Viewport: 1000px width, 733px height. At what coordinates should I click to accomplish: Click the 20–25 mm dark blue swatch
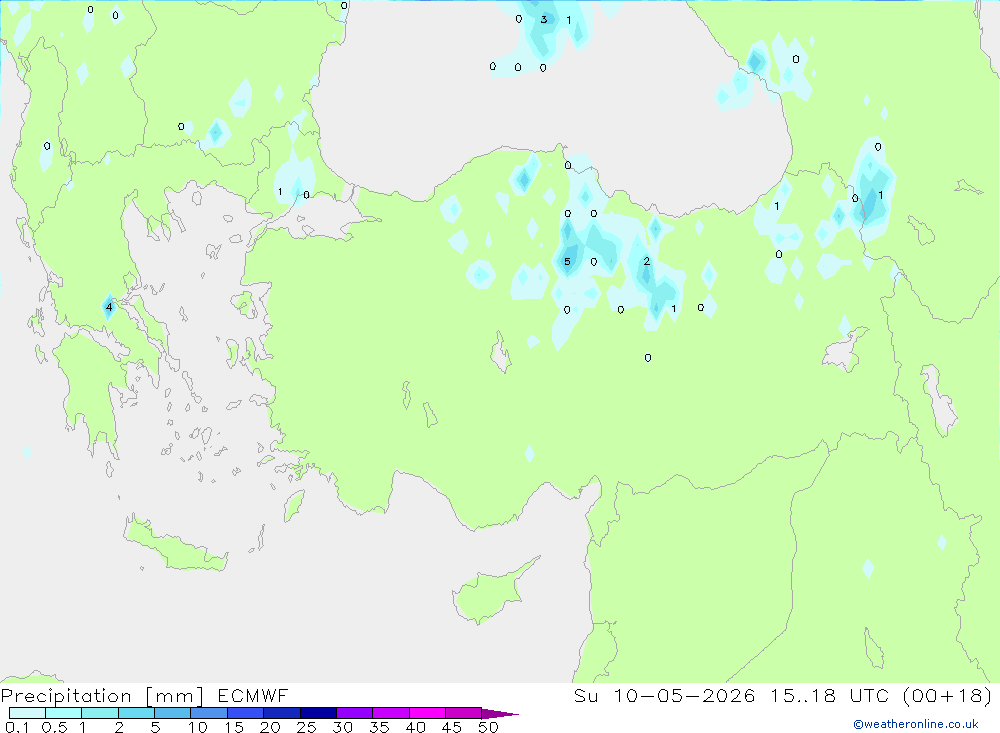pos(281,713)
